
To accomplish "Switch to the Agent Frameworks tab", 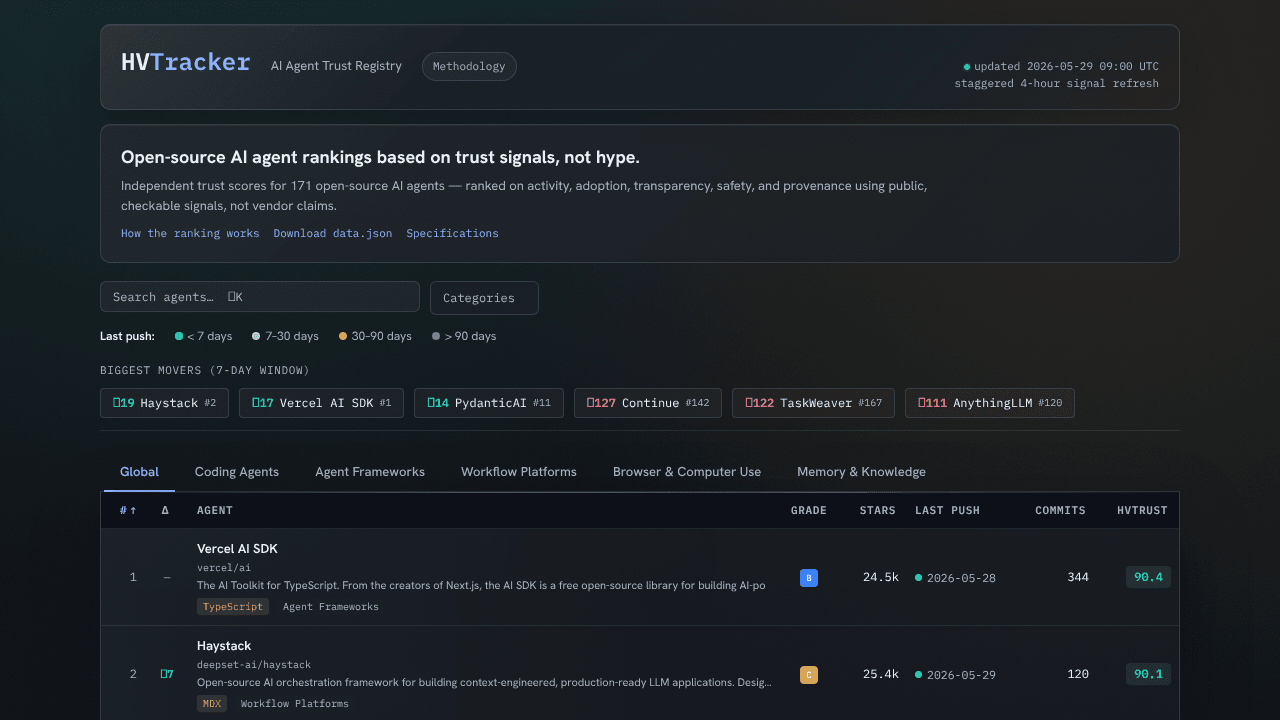I will tap(370, 472).
